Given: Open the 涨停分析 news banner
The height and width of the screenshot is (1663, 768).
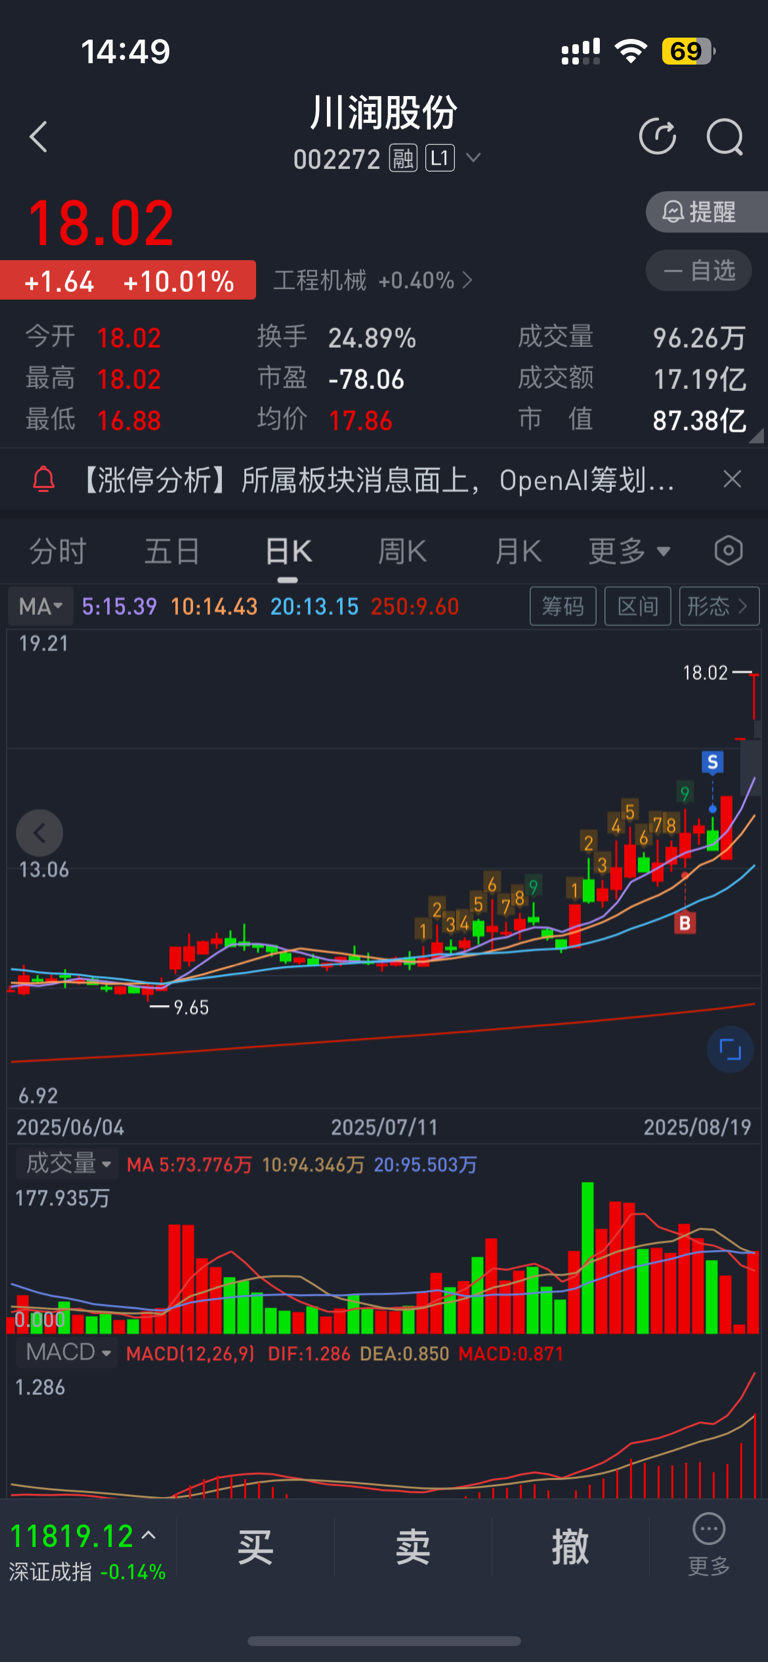Looking at the screenshot, I should click(x=376, y=480).
